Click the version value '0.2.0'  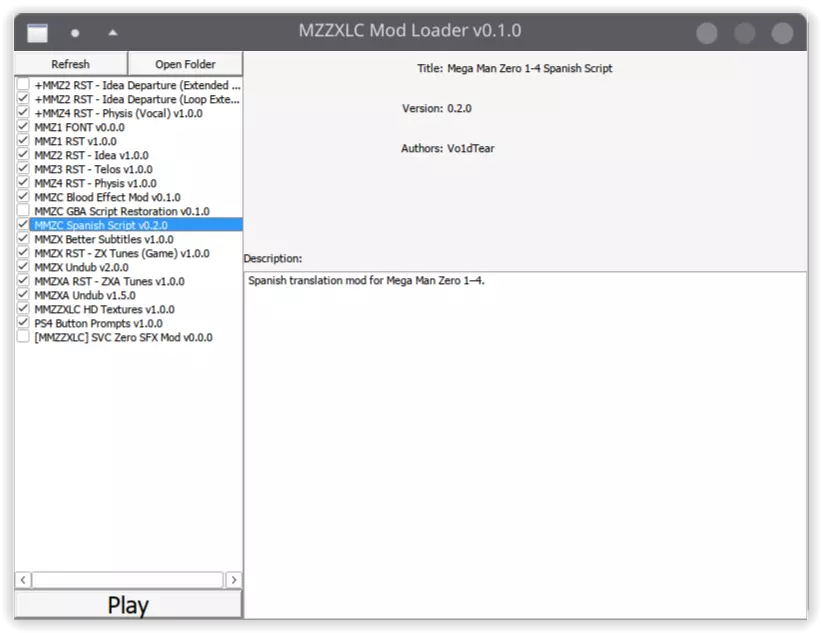[x=459, y=108]
